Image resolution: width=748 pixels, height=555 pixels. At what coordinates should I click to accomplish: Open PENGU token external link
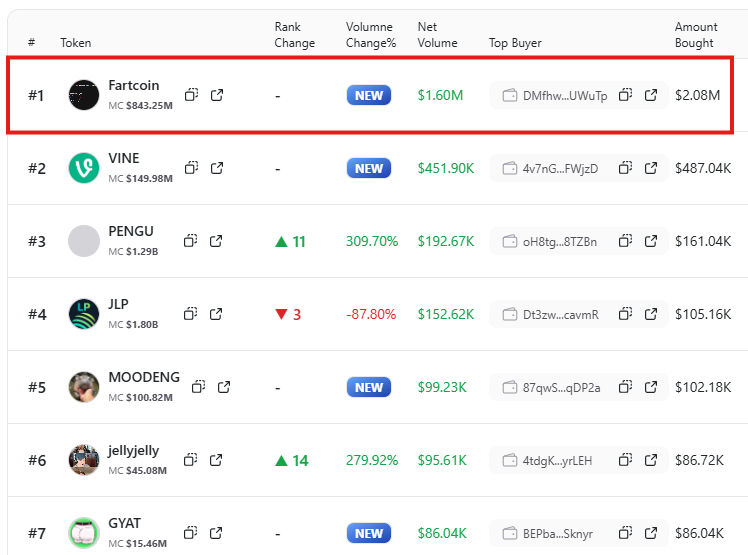tap(216, 241)
